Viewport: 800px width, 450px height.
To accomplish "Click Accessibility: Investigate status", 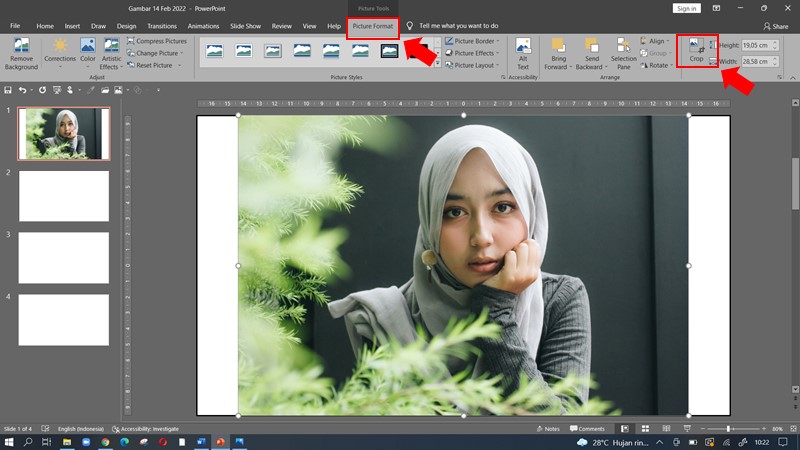I will (145, 429).
